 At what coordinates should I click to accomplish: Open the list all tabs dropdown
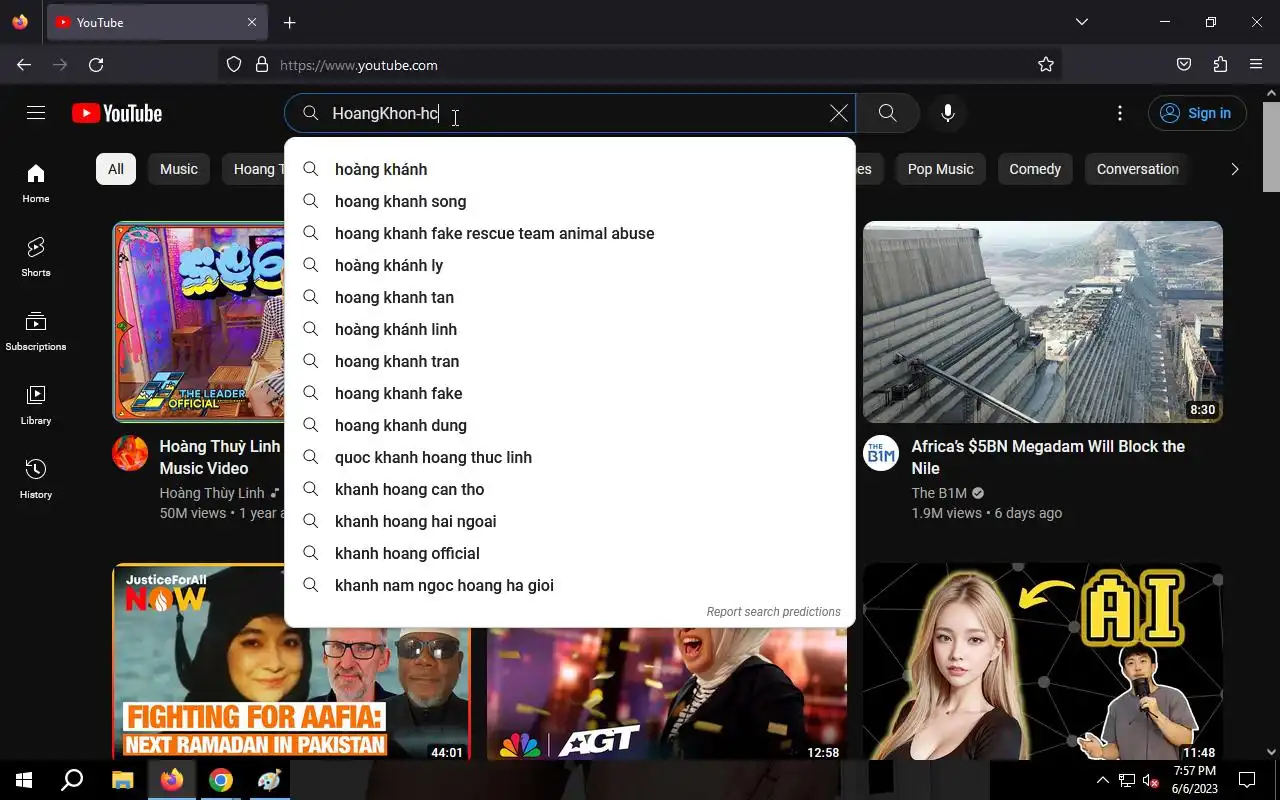(1082, 22)
